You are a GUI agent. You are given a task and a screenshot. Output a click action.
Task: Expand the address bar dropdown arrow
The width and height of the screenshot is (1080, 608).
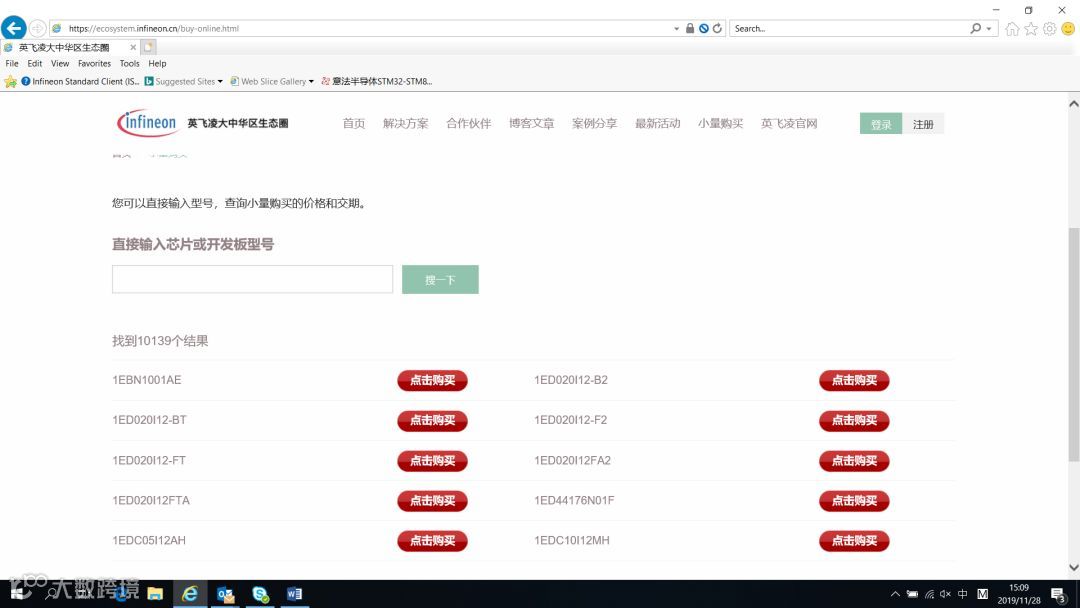[x=676, y=28]
